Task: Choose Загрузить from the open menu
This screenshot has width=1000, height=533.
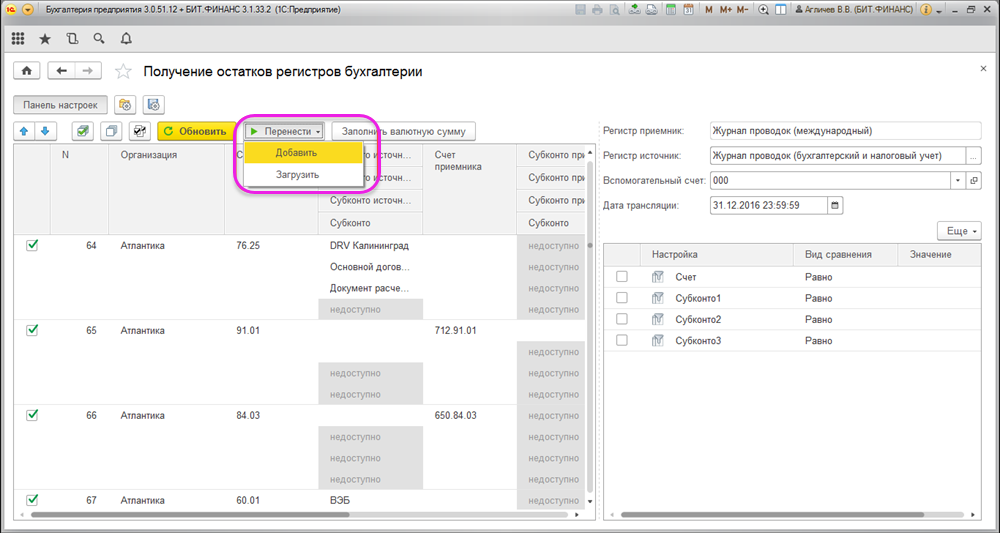Action: tap(297, 174)
